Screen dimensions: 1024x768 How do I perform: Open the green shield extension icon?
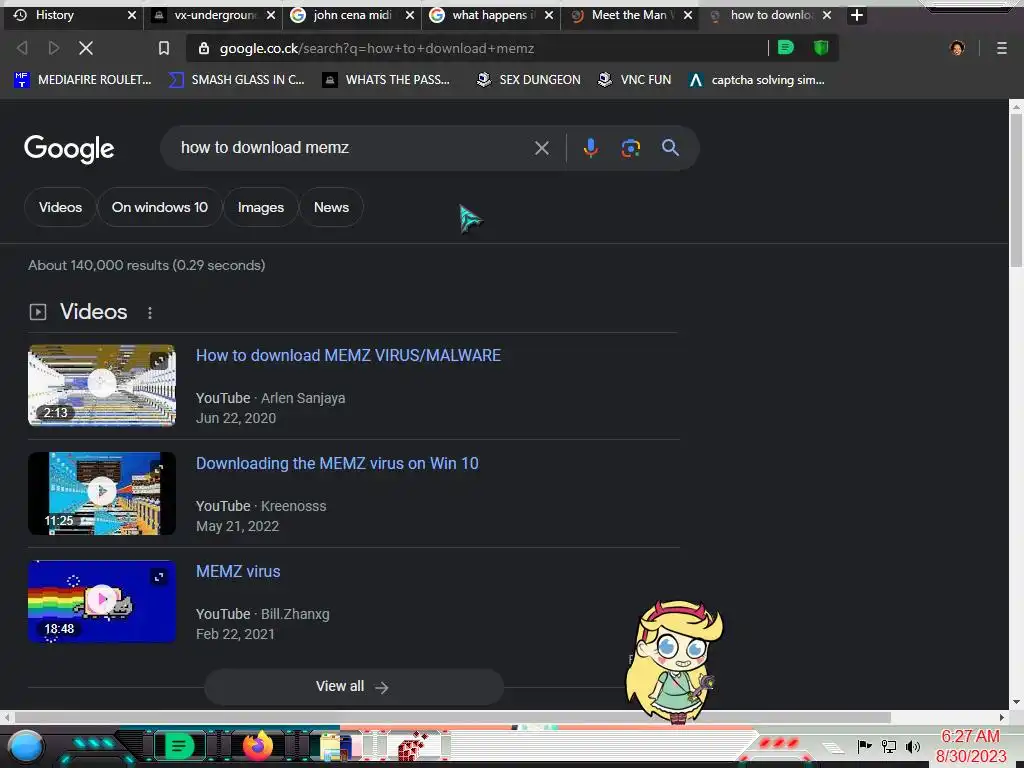tap(821, 48)
